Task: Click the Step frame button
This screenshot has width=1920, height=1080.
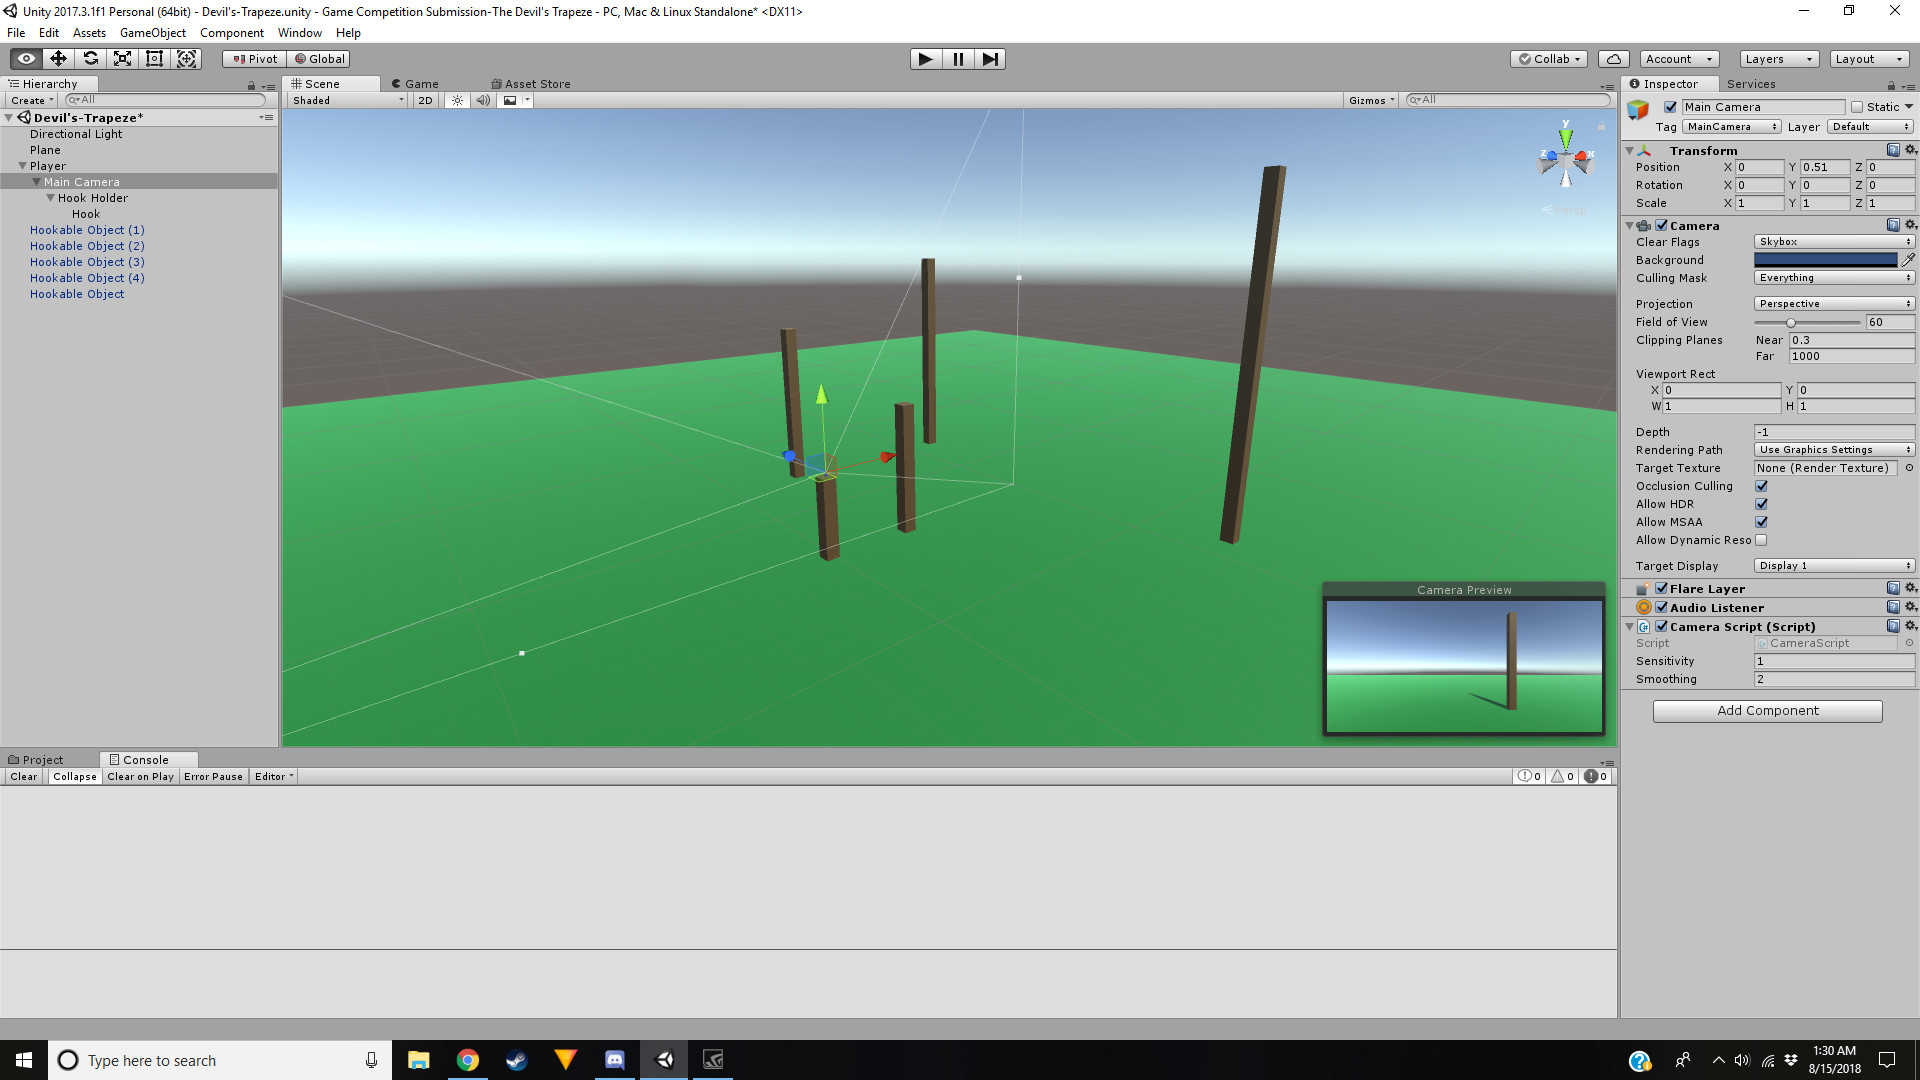Action: 989,59
